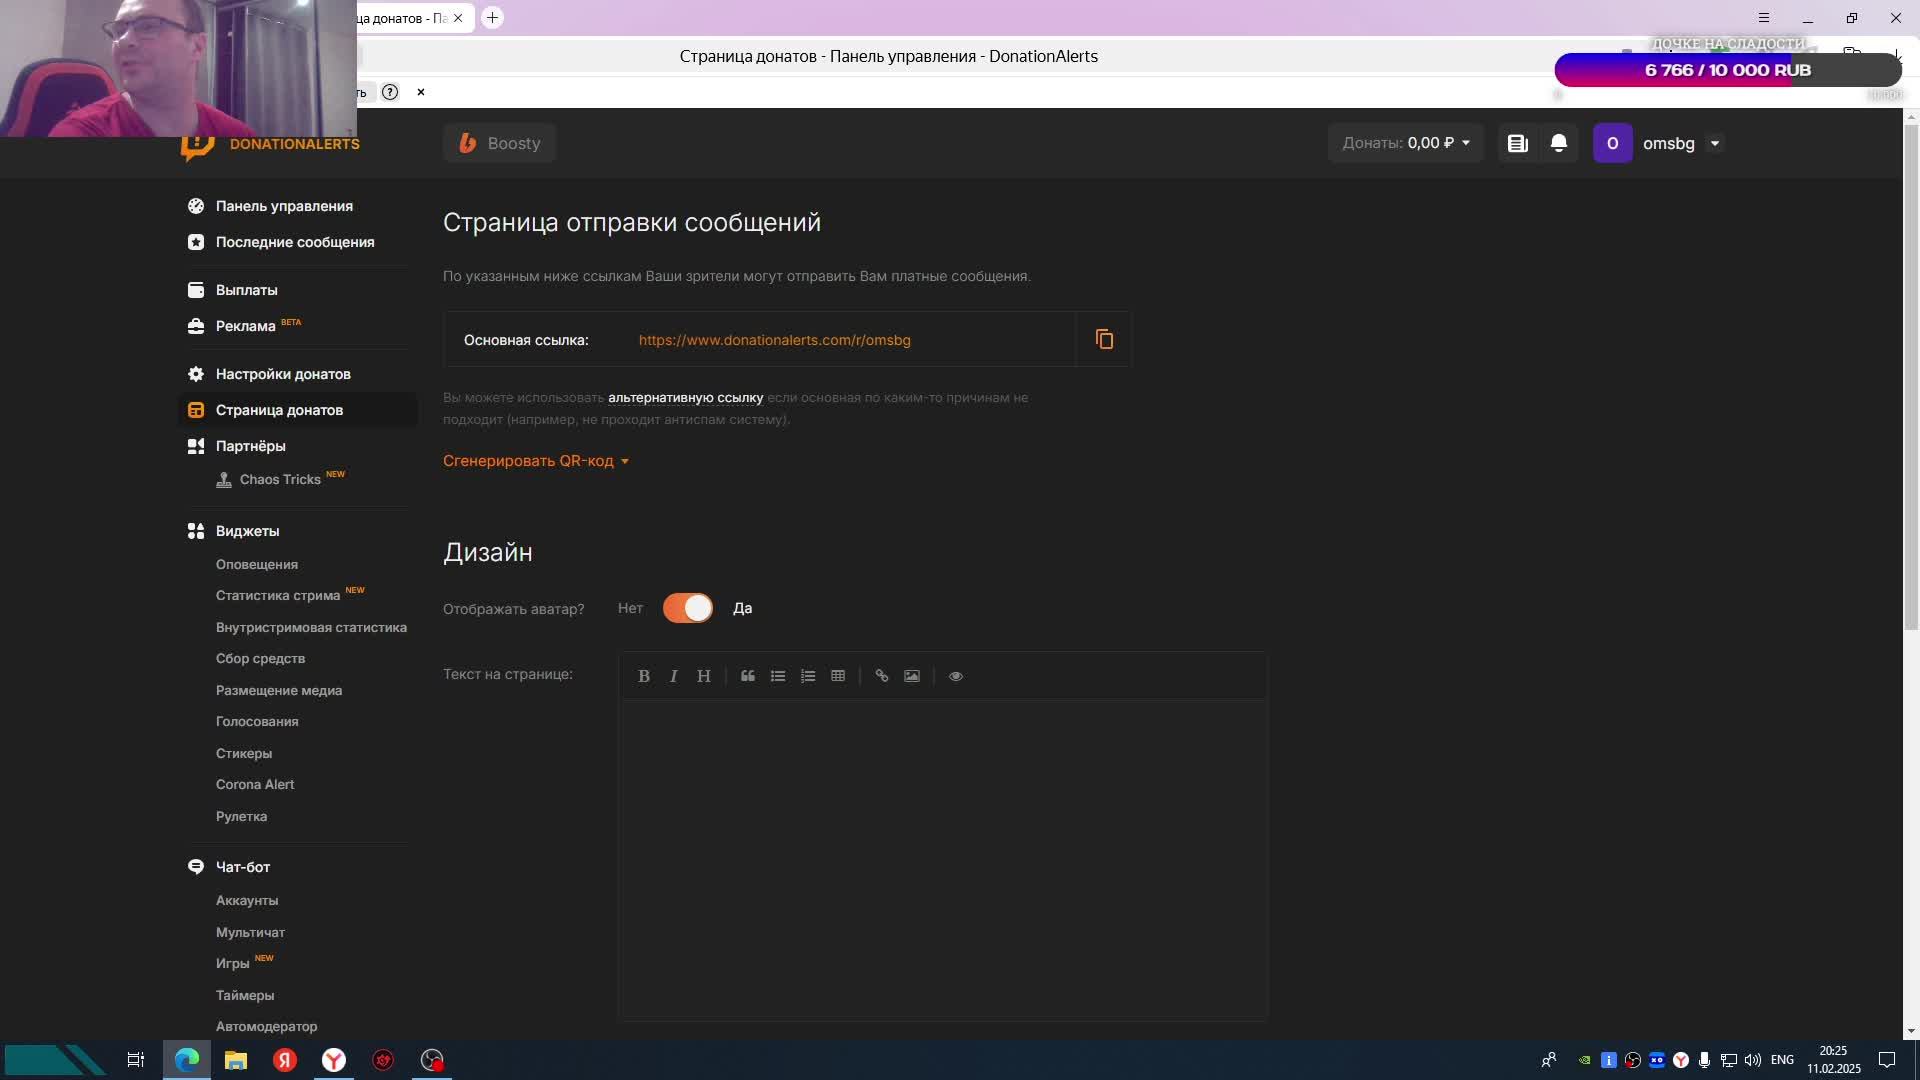Image resolution: width=1920 pixels, height=1080 pixels.
Task: Insert a table via editor toolbar
Action: pos(838,676)
